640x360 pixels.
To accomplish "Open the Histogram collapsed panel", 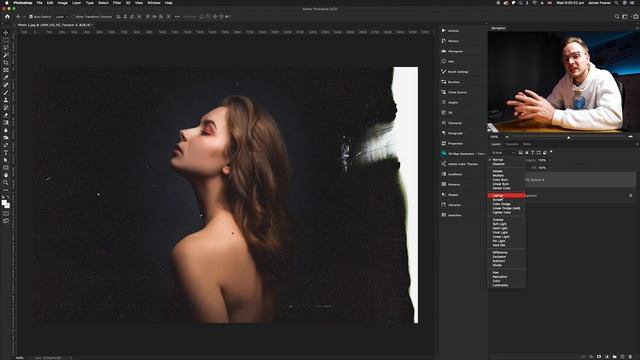I will pyautogui.click(x=452, y=51).
